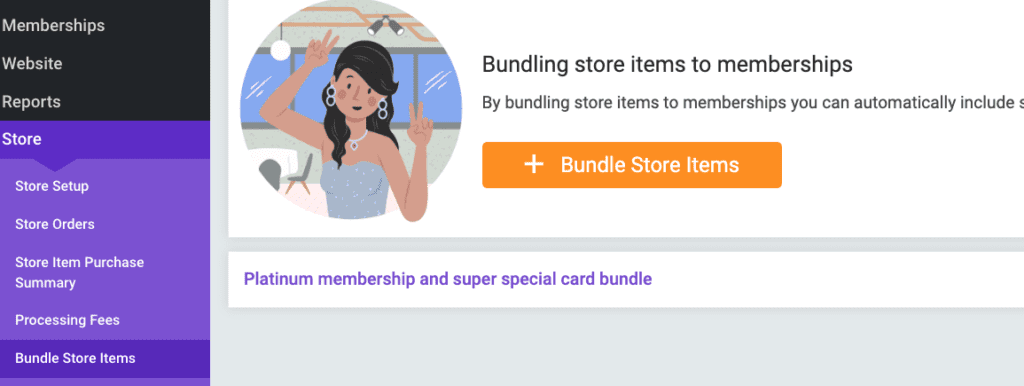
Task: Click the Bundling store items to memberships heading
Action: pyautogui.click(x=667, y=65)
